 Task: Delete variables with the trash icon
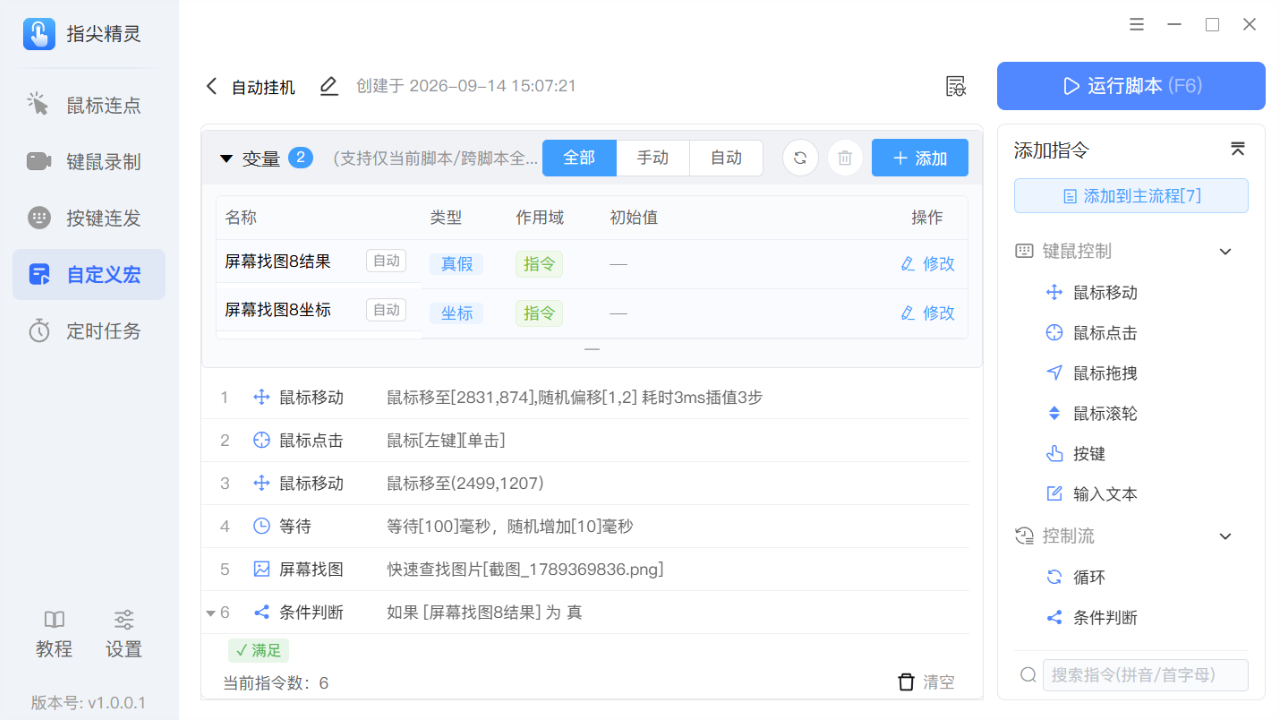845,158
